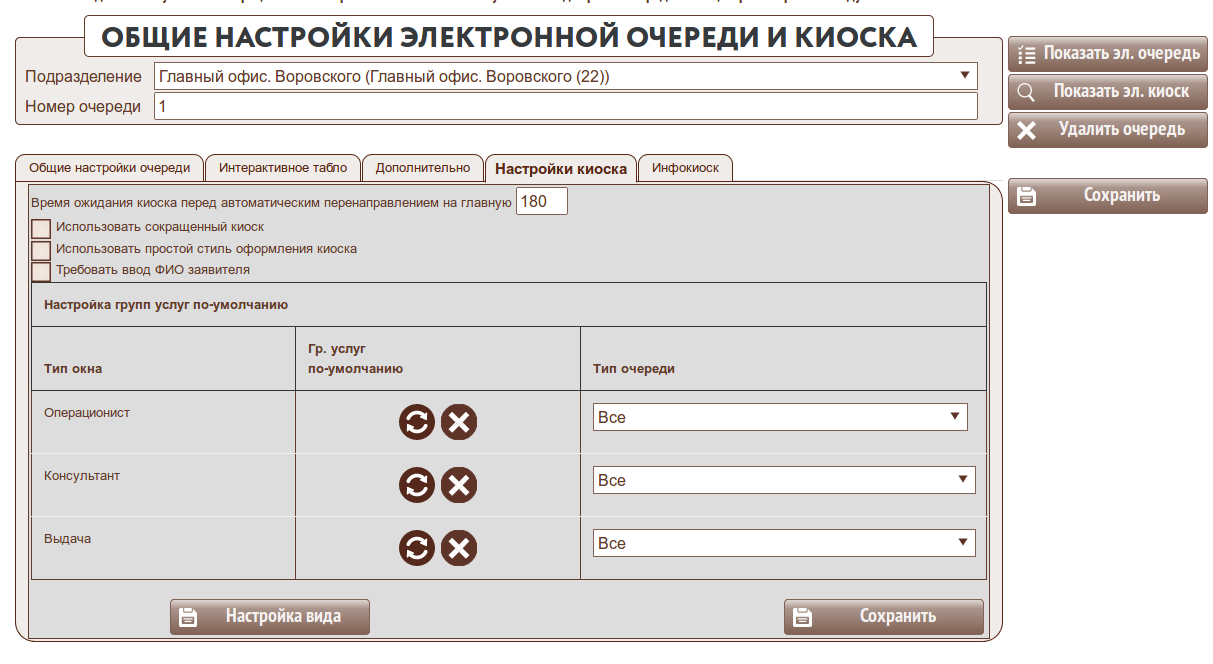Viewport: 1213px width, 664px height.
Task: Click the Настройка вида button
Action: pos(270,617)
